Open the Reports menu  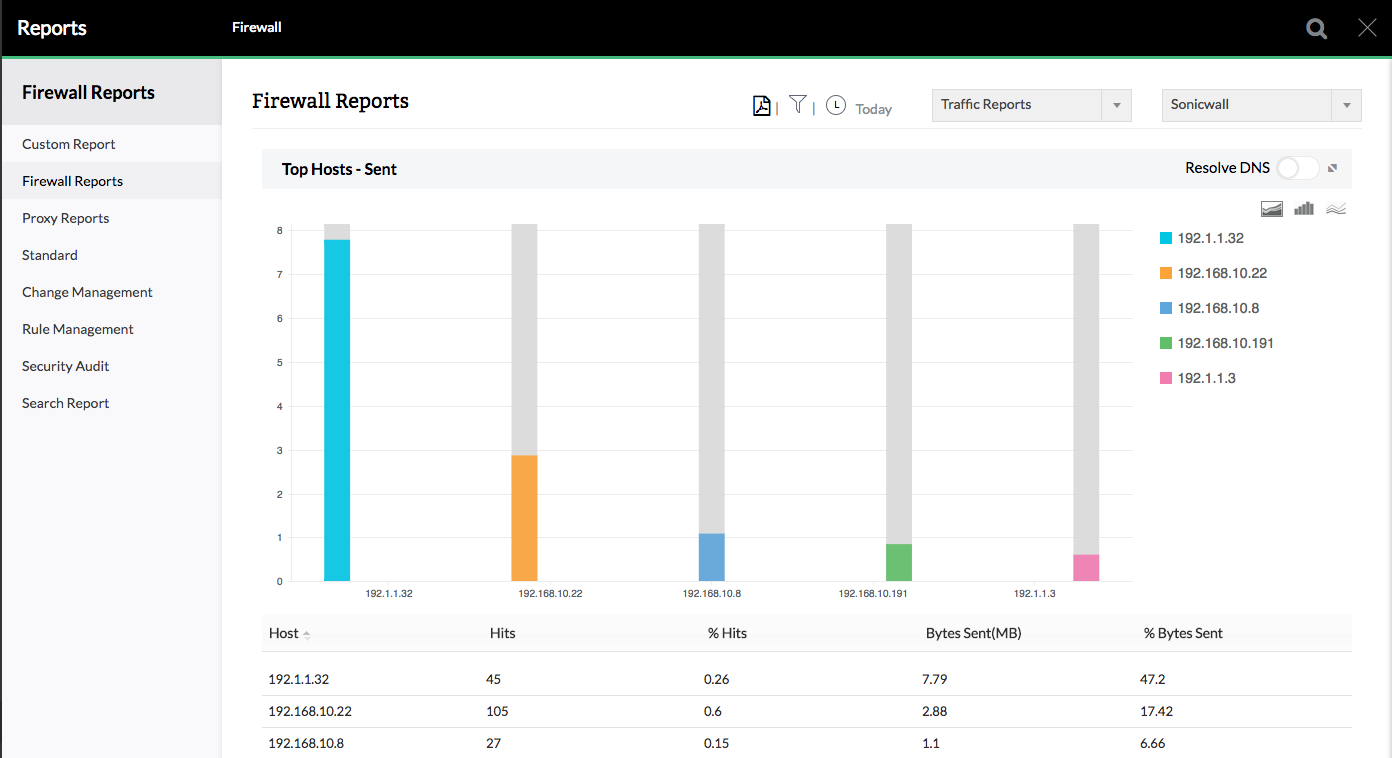[x=51, y=28]
